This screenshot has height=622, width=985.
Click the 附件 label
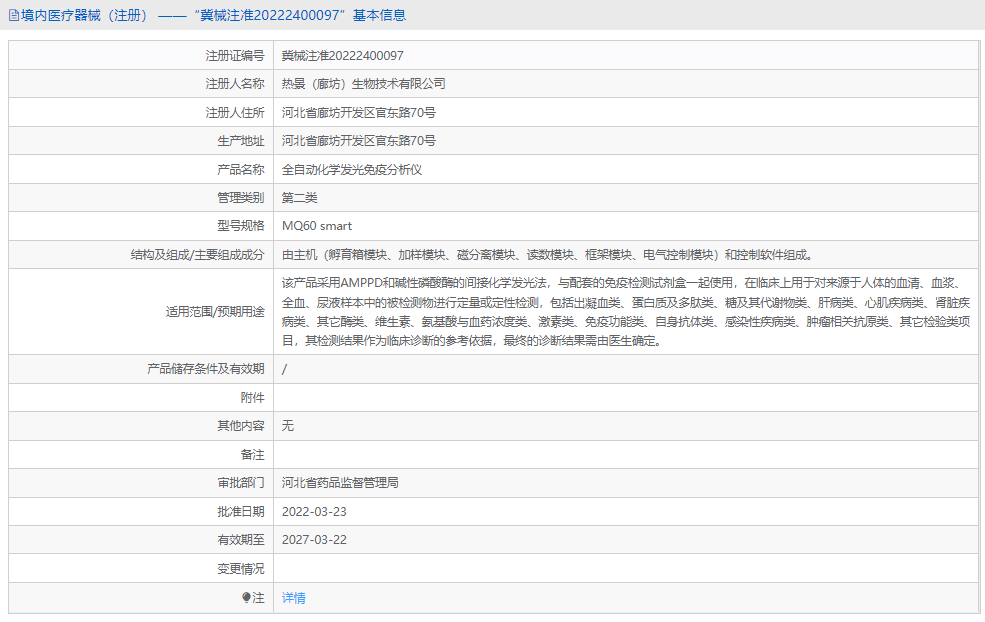[x=253, y=398]
